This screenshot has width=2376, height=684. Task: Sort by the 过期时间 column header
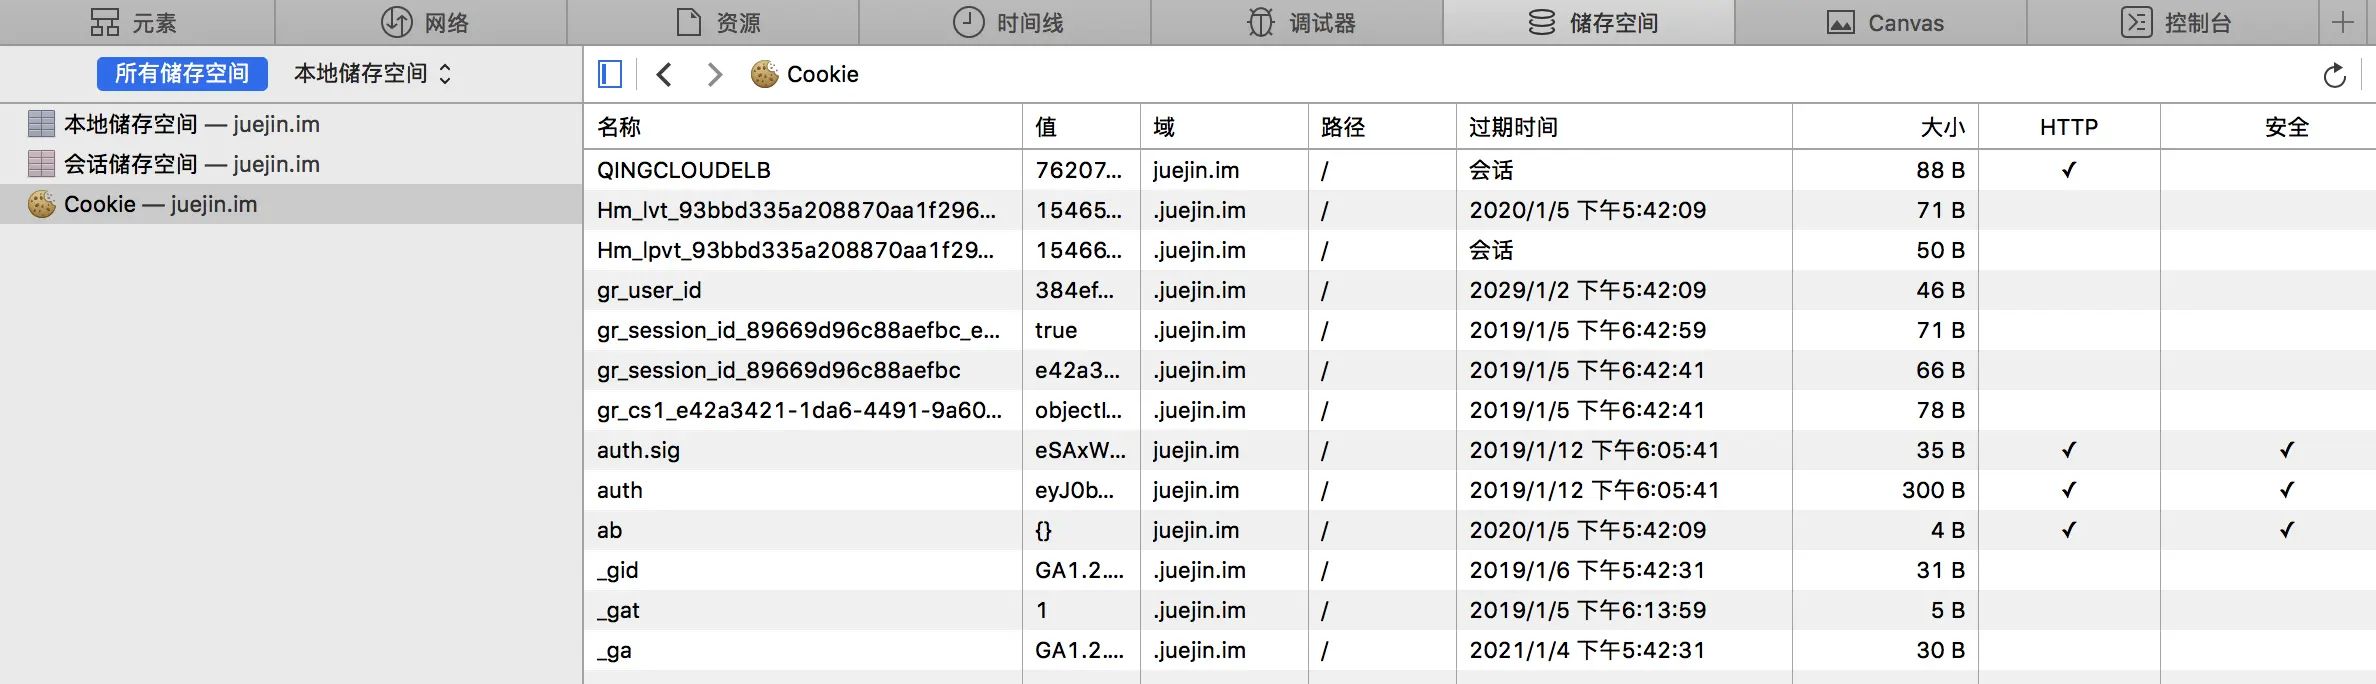click(x=1624, y=127)
